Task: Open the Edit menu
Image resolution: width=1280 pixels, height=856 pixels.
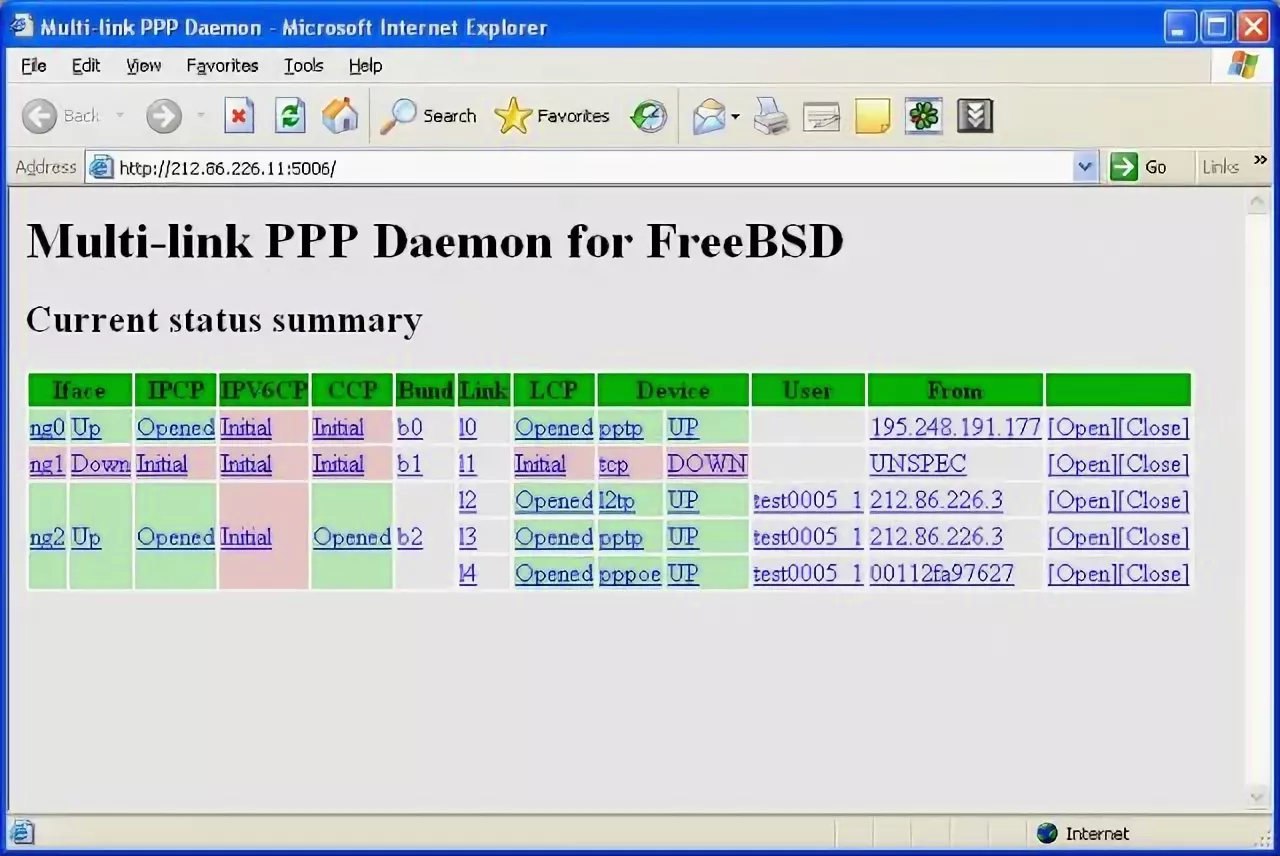Action: pyautogui.click(x=86, y=66)
